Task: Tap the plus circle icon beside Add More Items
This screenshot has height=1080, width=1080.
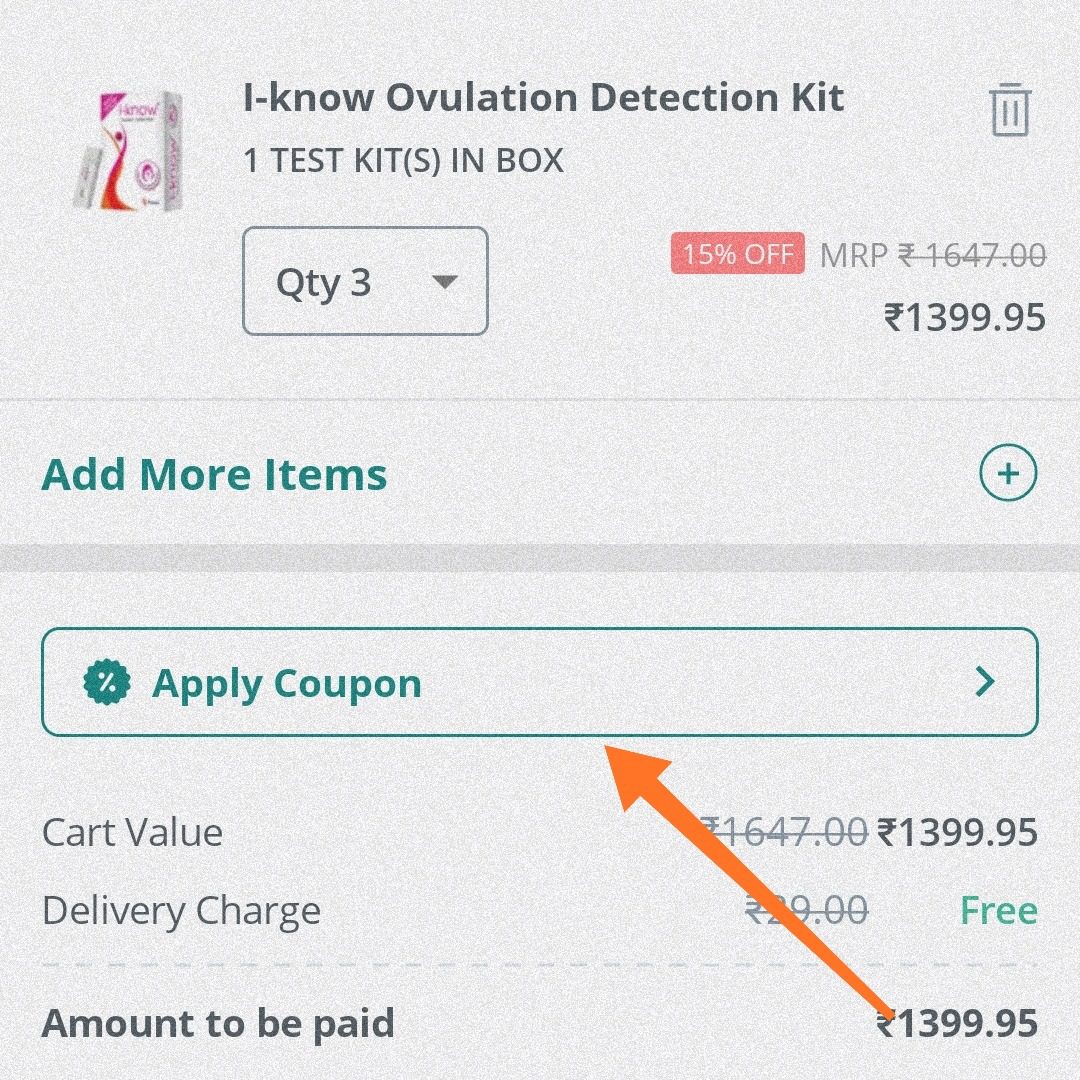Action: tap(1008, 473)
